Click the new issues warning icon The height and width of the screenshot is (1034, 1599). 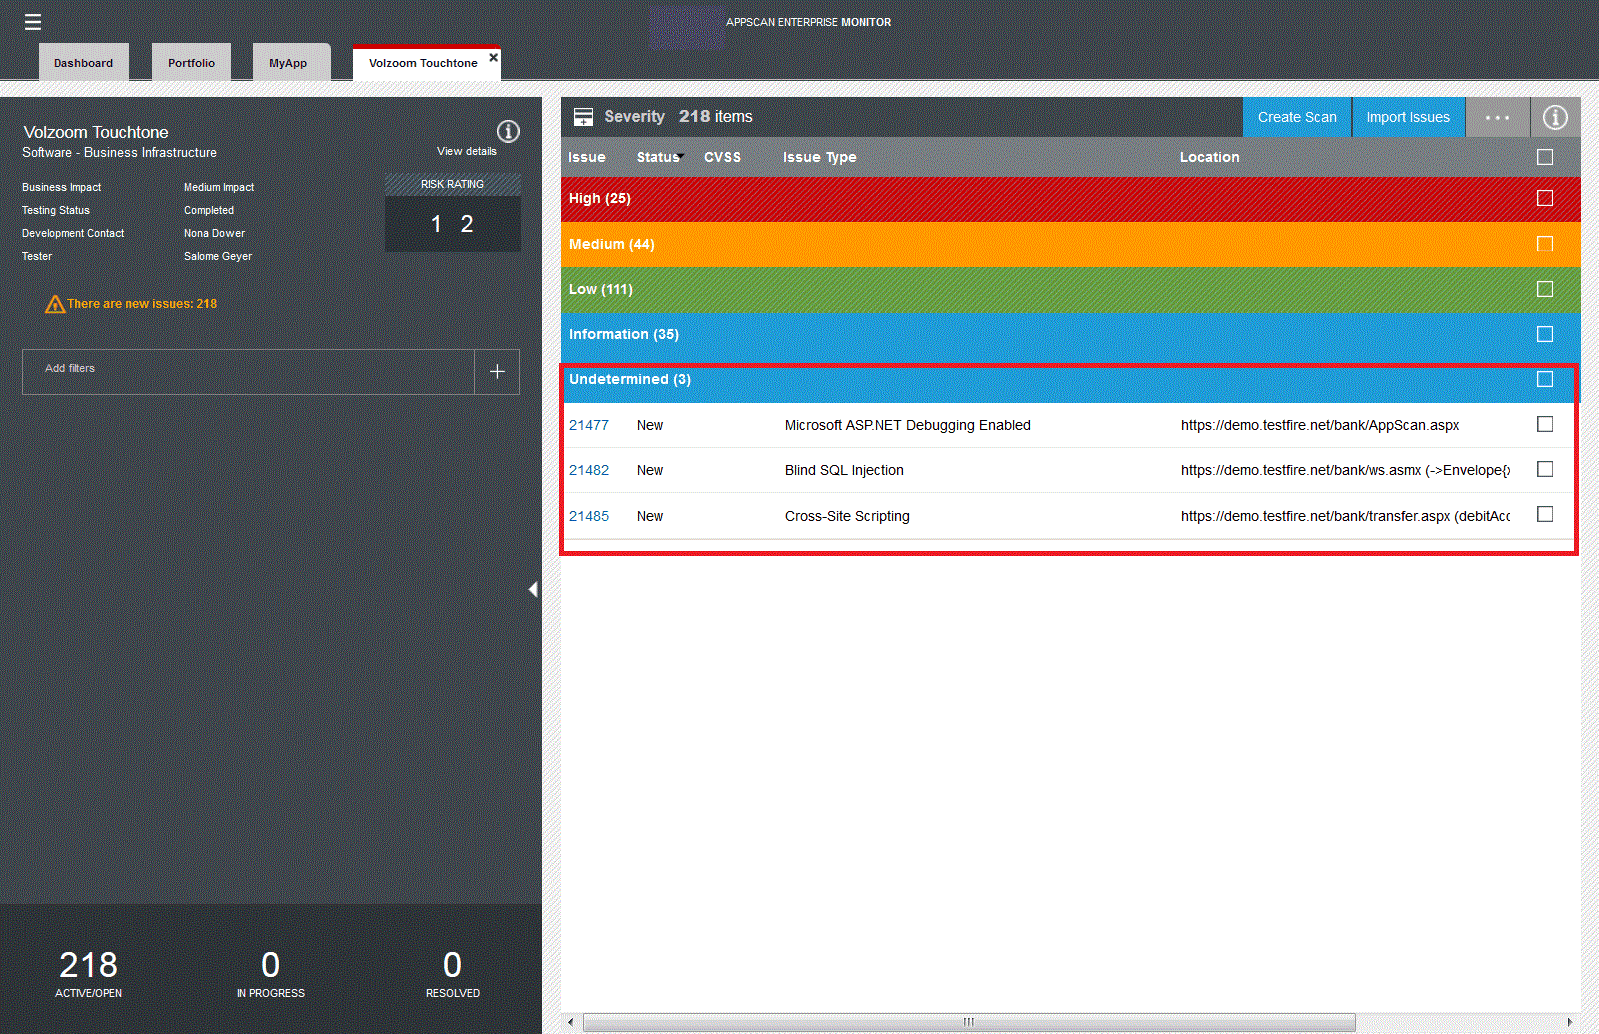[x=55, y=304]
